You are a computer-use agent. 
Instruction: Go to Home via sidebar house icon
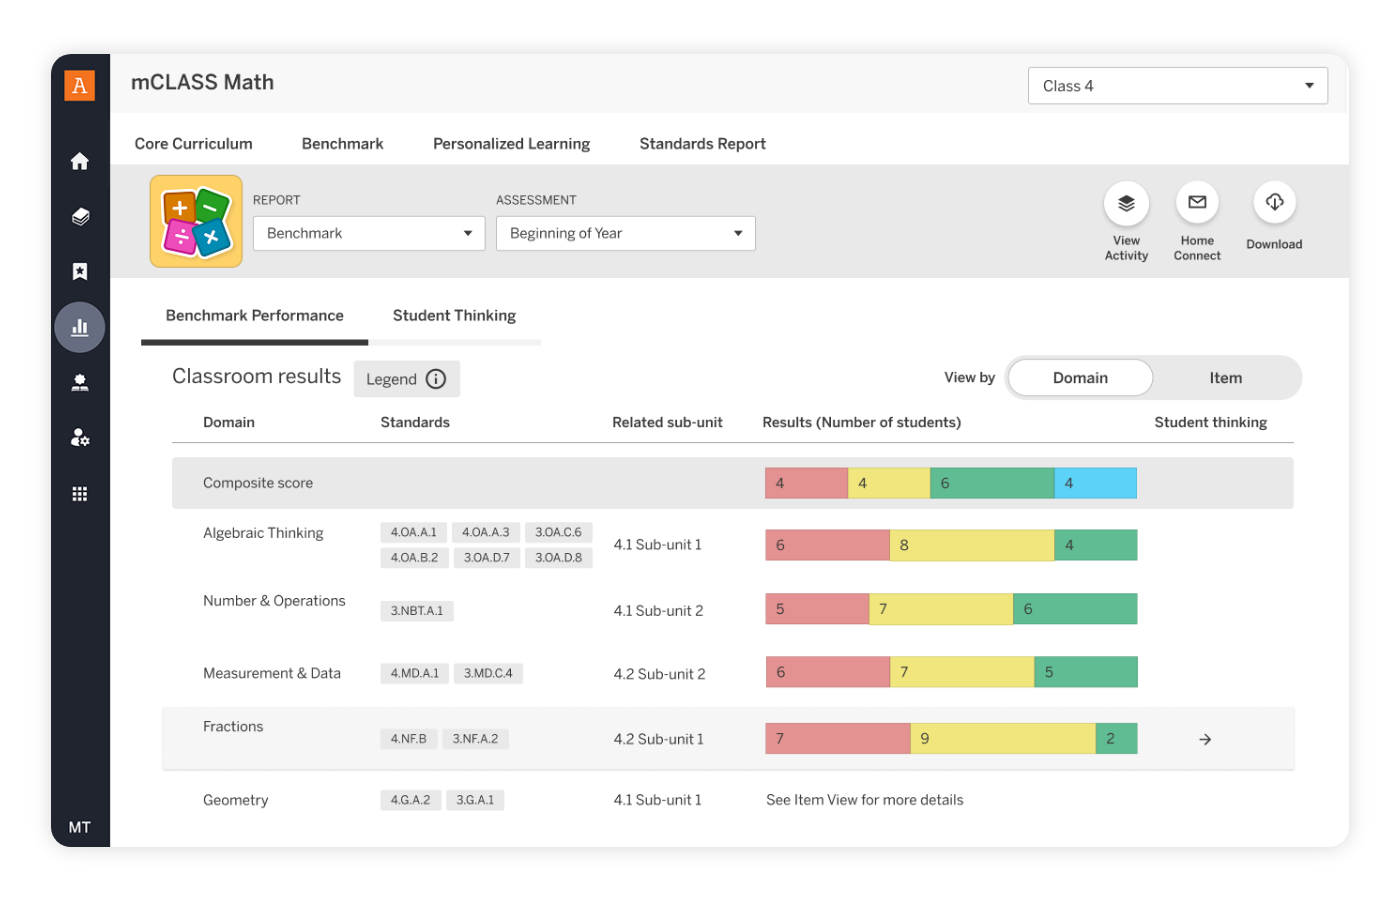80,161
